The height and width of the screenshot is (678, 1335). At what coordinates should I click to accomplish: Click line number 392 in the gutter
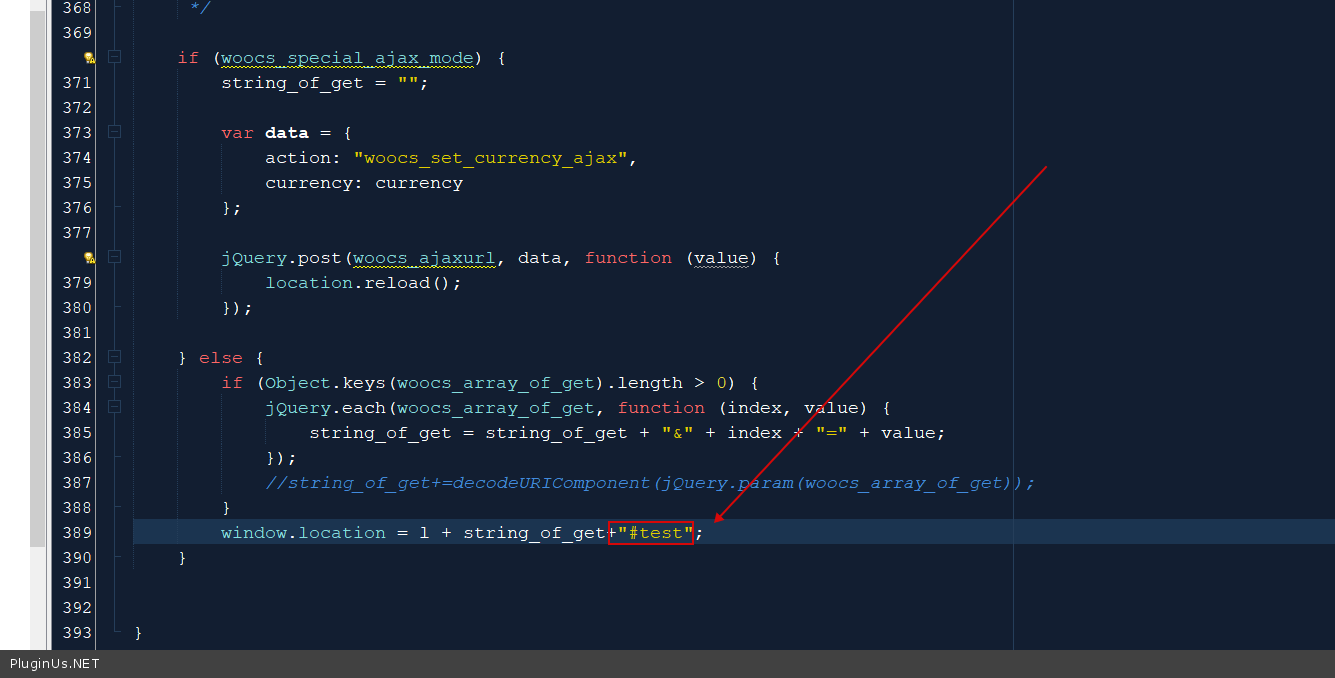point(77,608)
